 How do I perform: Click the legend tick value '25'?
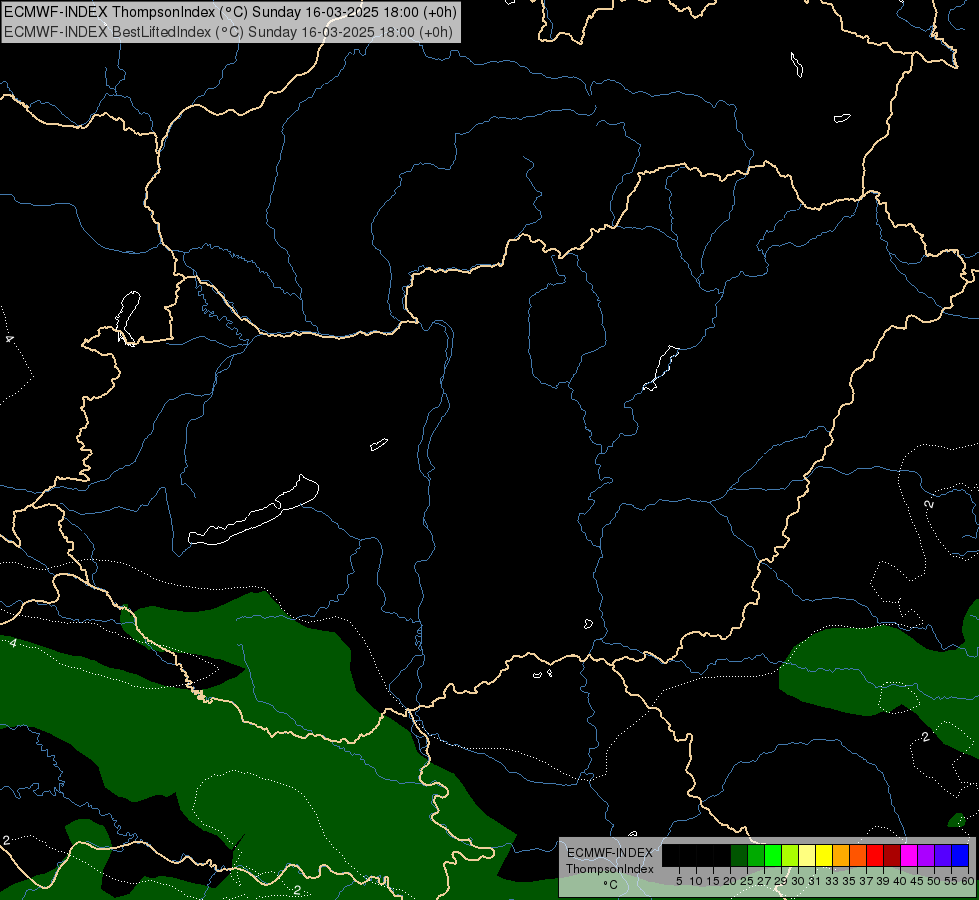click(747, 881)
